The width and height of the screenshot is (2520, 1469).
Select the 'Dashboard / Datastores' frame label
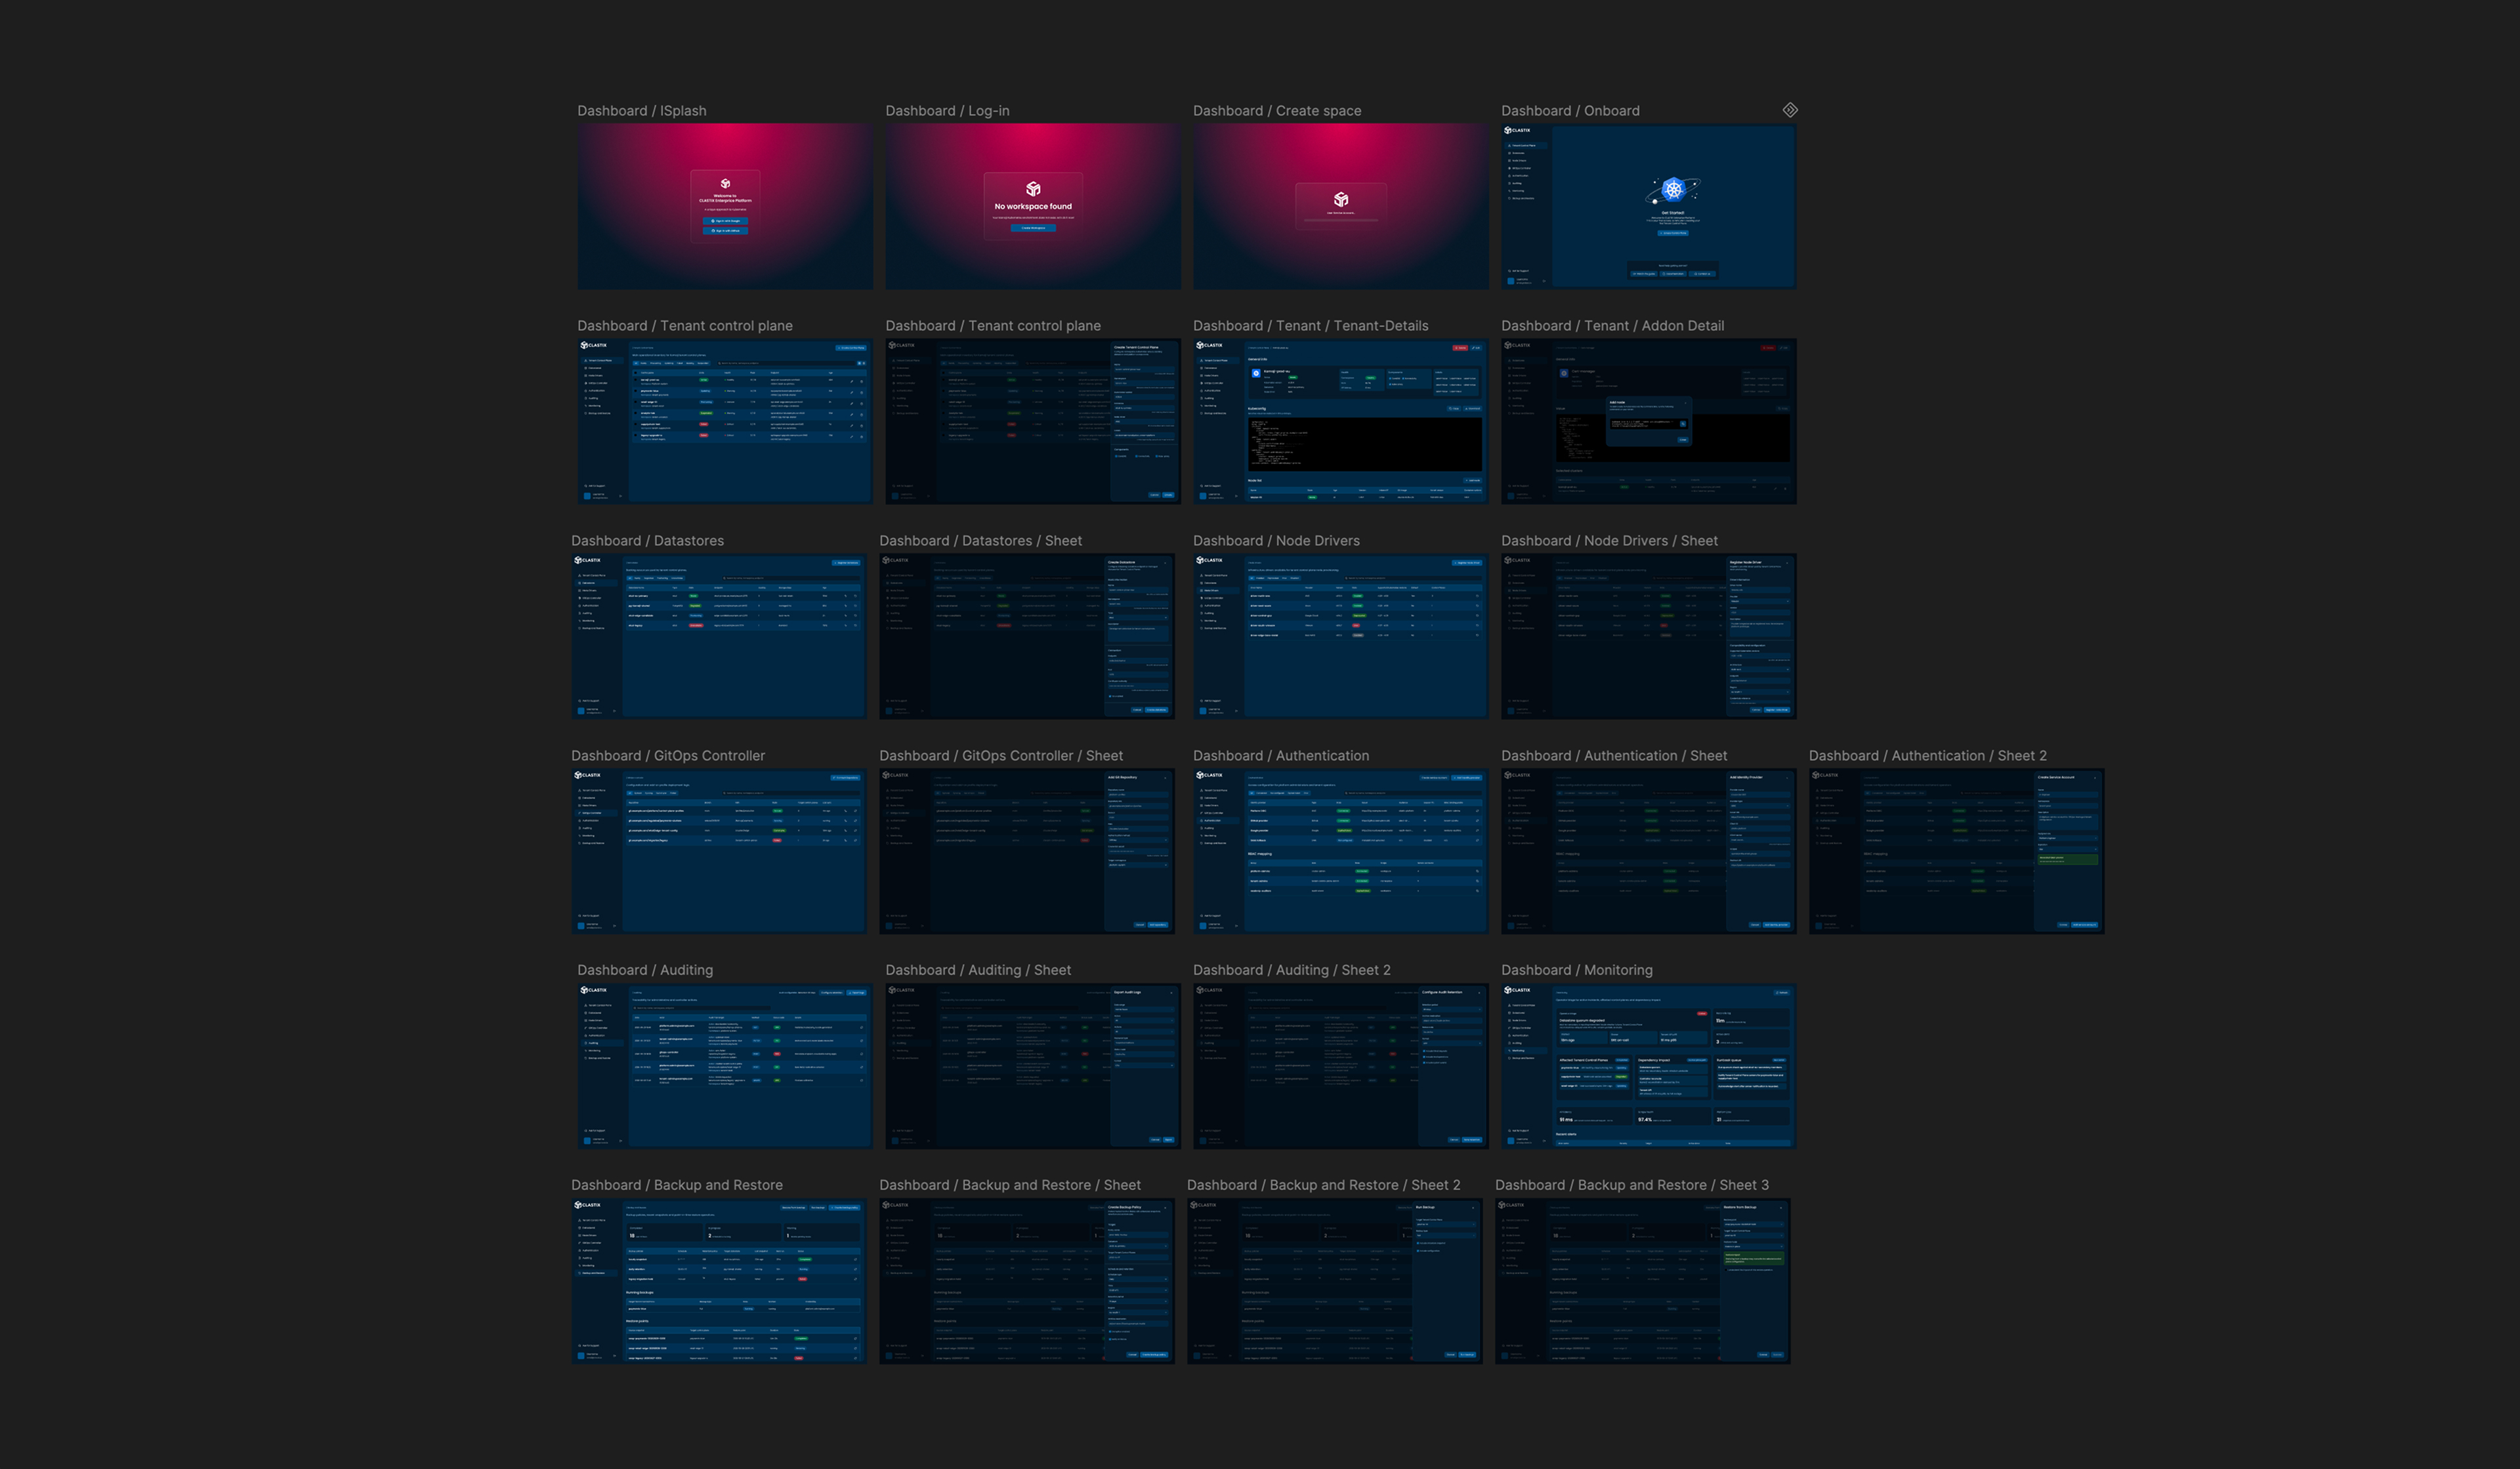tap(647, 541)
